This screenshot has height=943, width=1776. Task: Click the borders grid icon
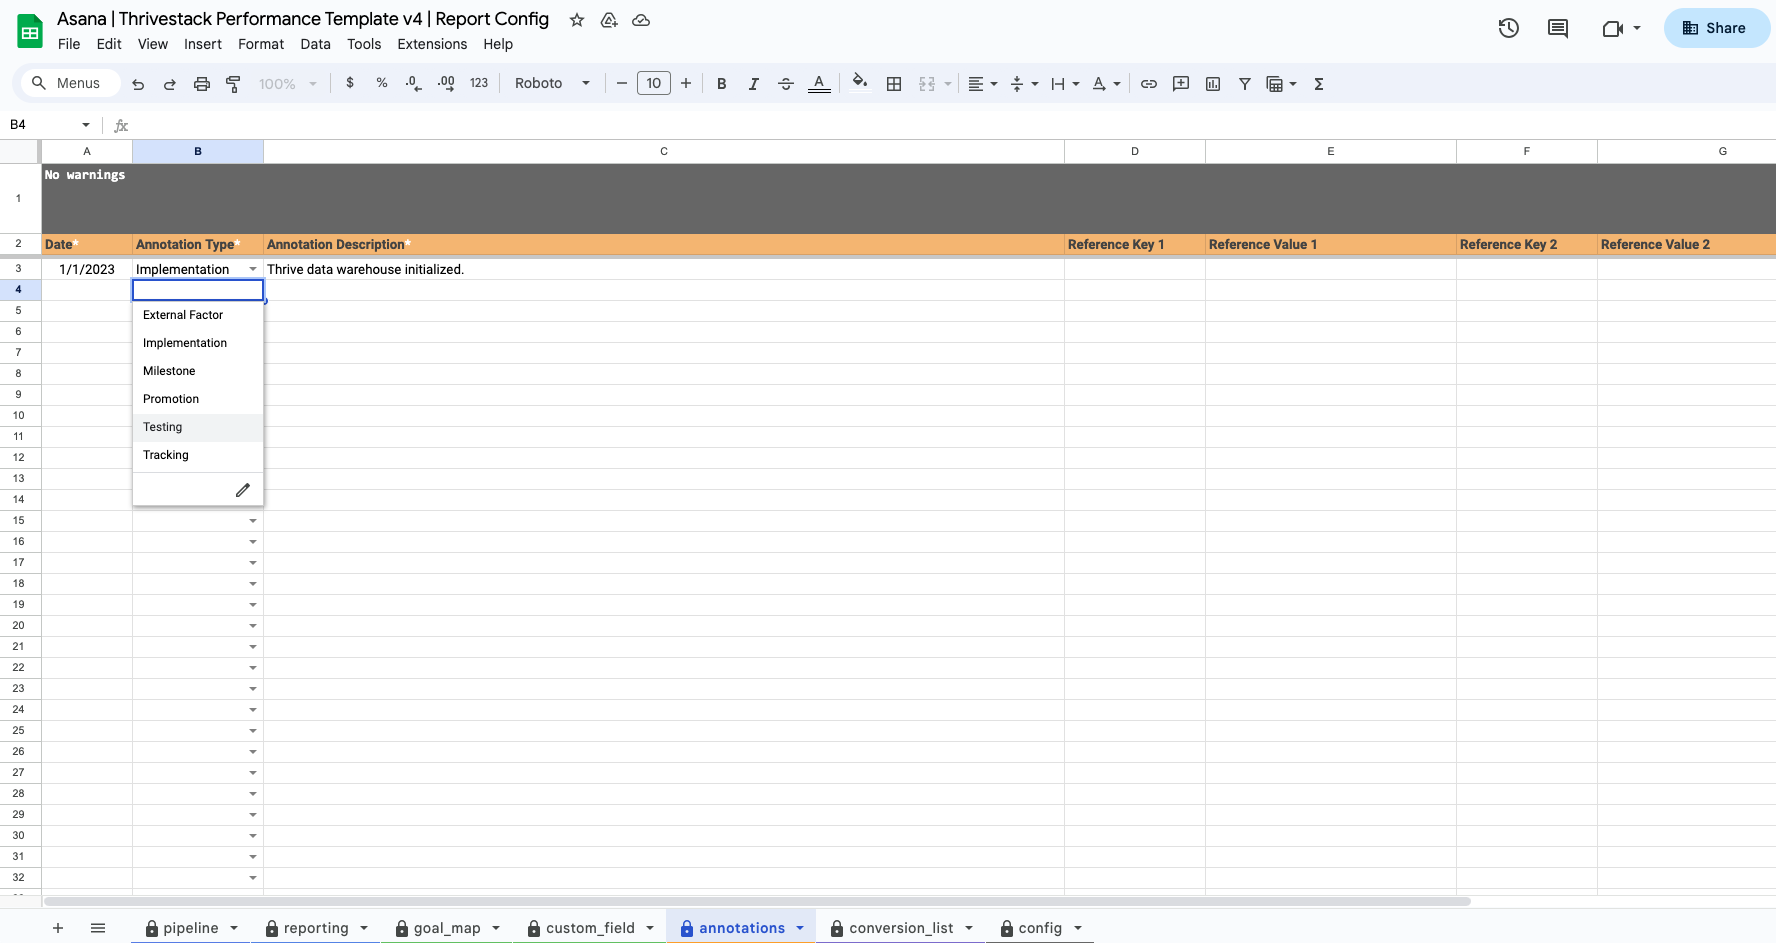pos(894,84)
